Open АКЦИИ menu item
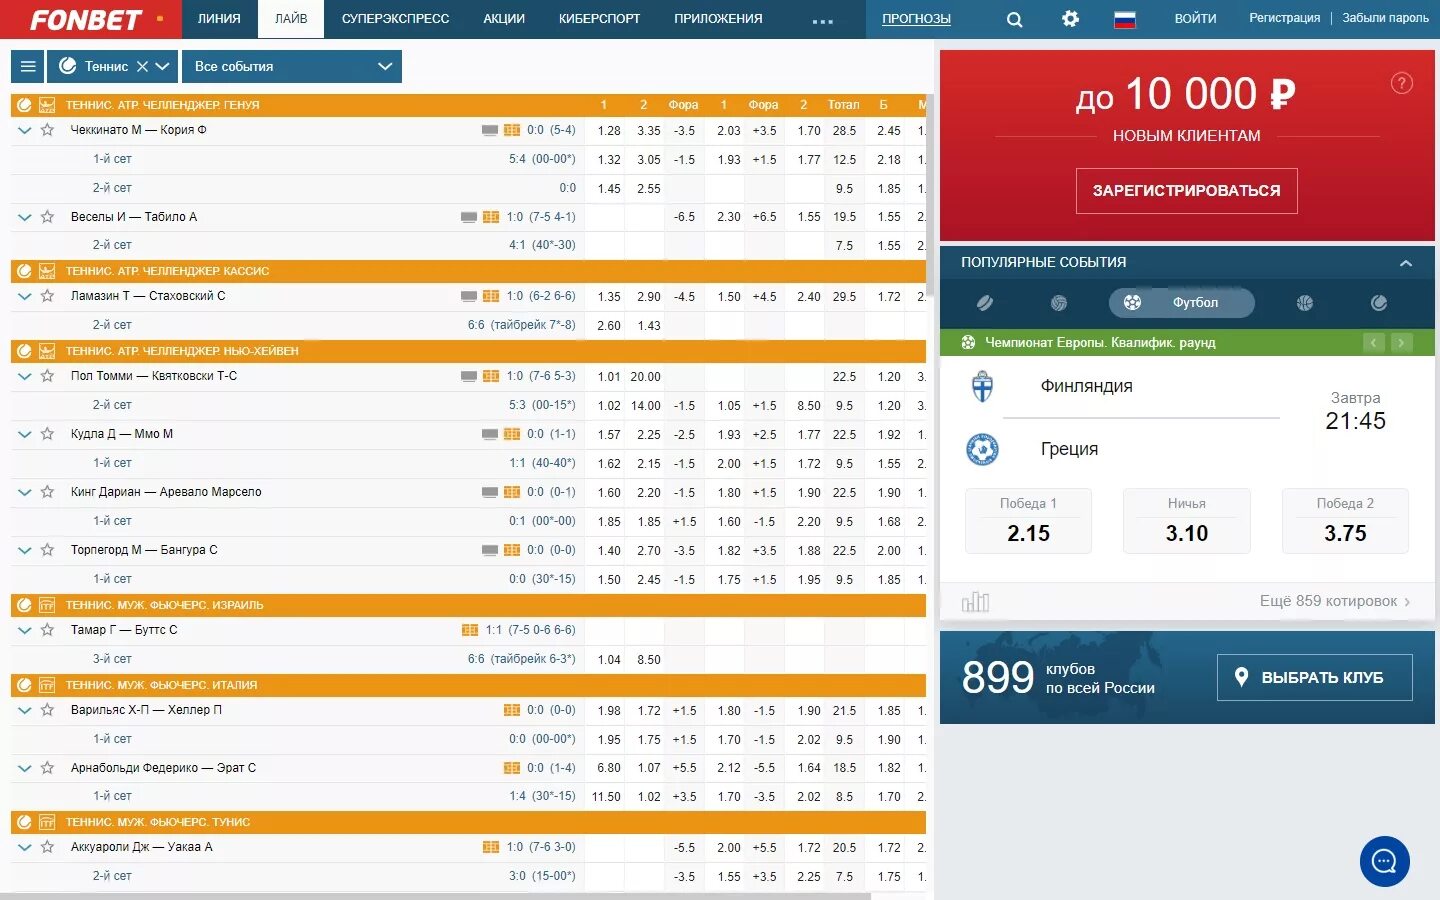 click(504, 19)
